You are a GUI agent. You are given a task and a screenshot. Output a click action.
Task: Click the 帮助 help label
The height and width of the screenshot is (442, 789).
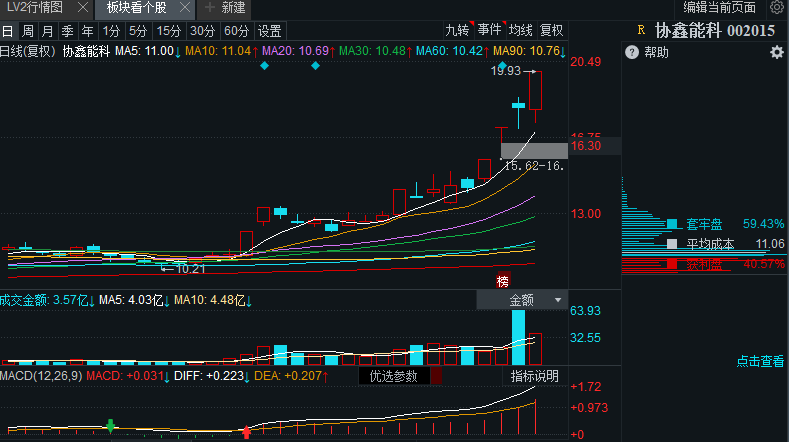[656, 52]
